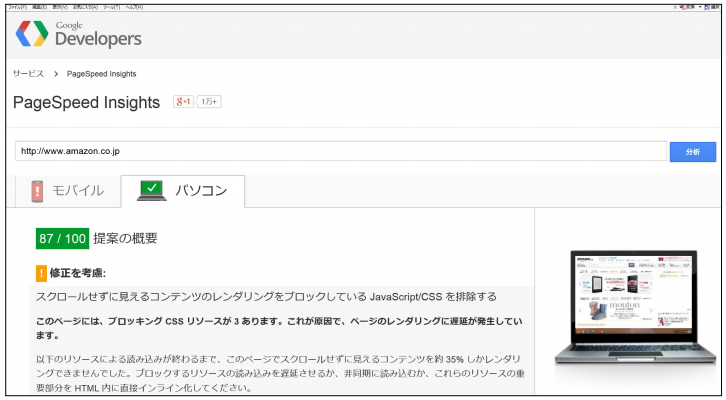Select the パソコン tab
This screenshot has height=400, width=726.
[182, 191]
